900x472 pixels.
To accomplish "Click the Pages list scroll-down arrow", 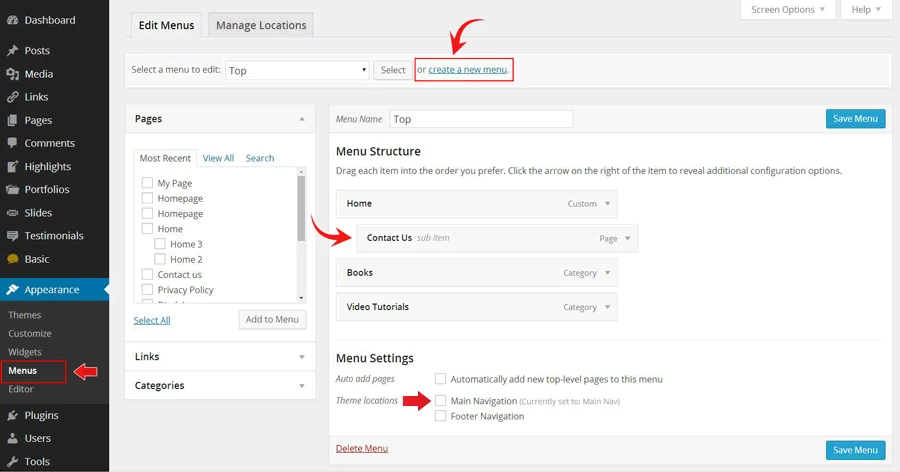I will click(x=301, y=298).
